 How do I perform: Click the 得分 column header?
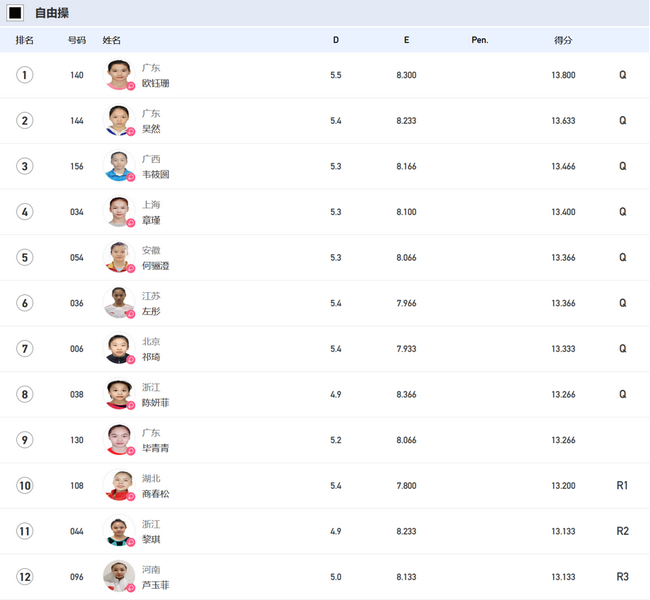coord(563,40)
